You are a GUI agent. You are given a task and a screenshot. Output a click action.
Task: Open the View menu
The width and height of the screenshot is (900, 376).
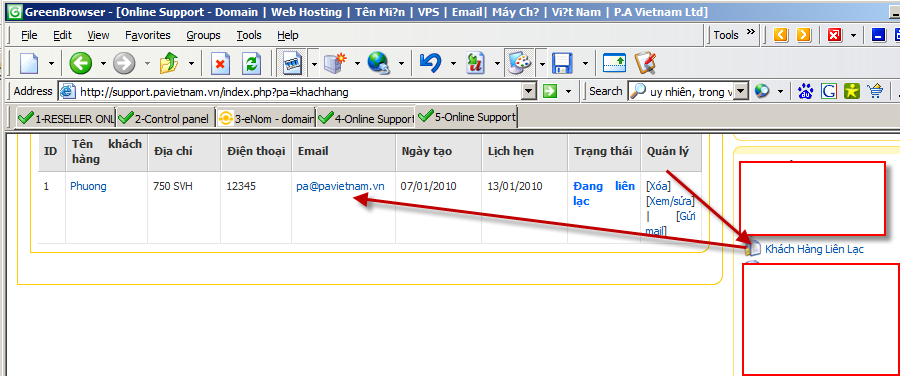tap(98, 35)
